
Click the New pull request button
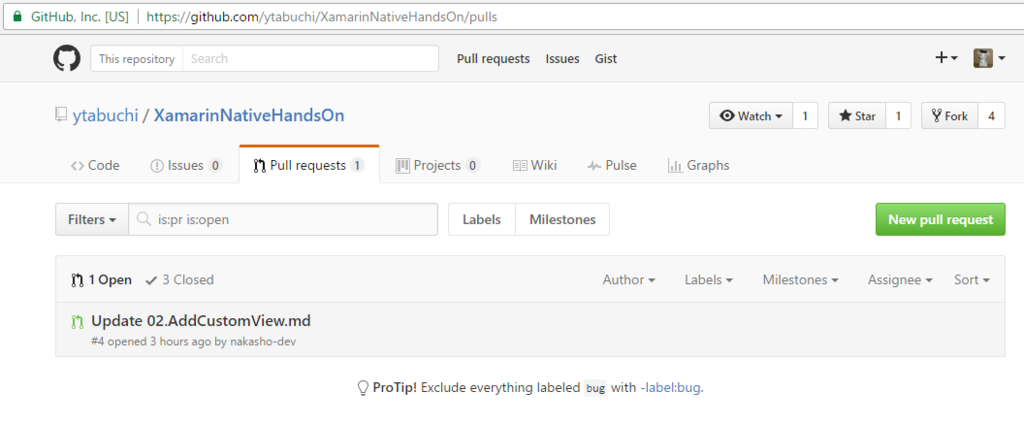click(x=940, y=220)
